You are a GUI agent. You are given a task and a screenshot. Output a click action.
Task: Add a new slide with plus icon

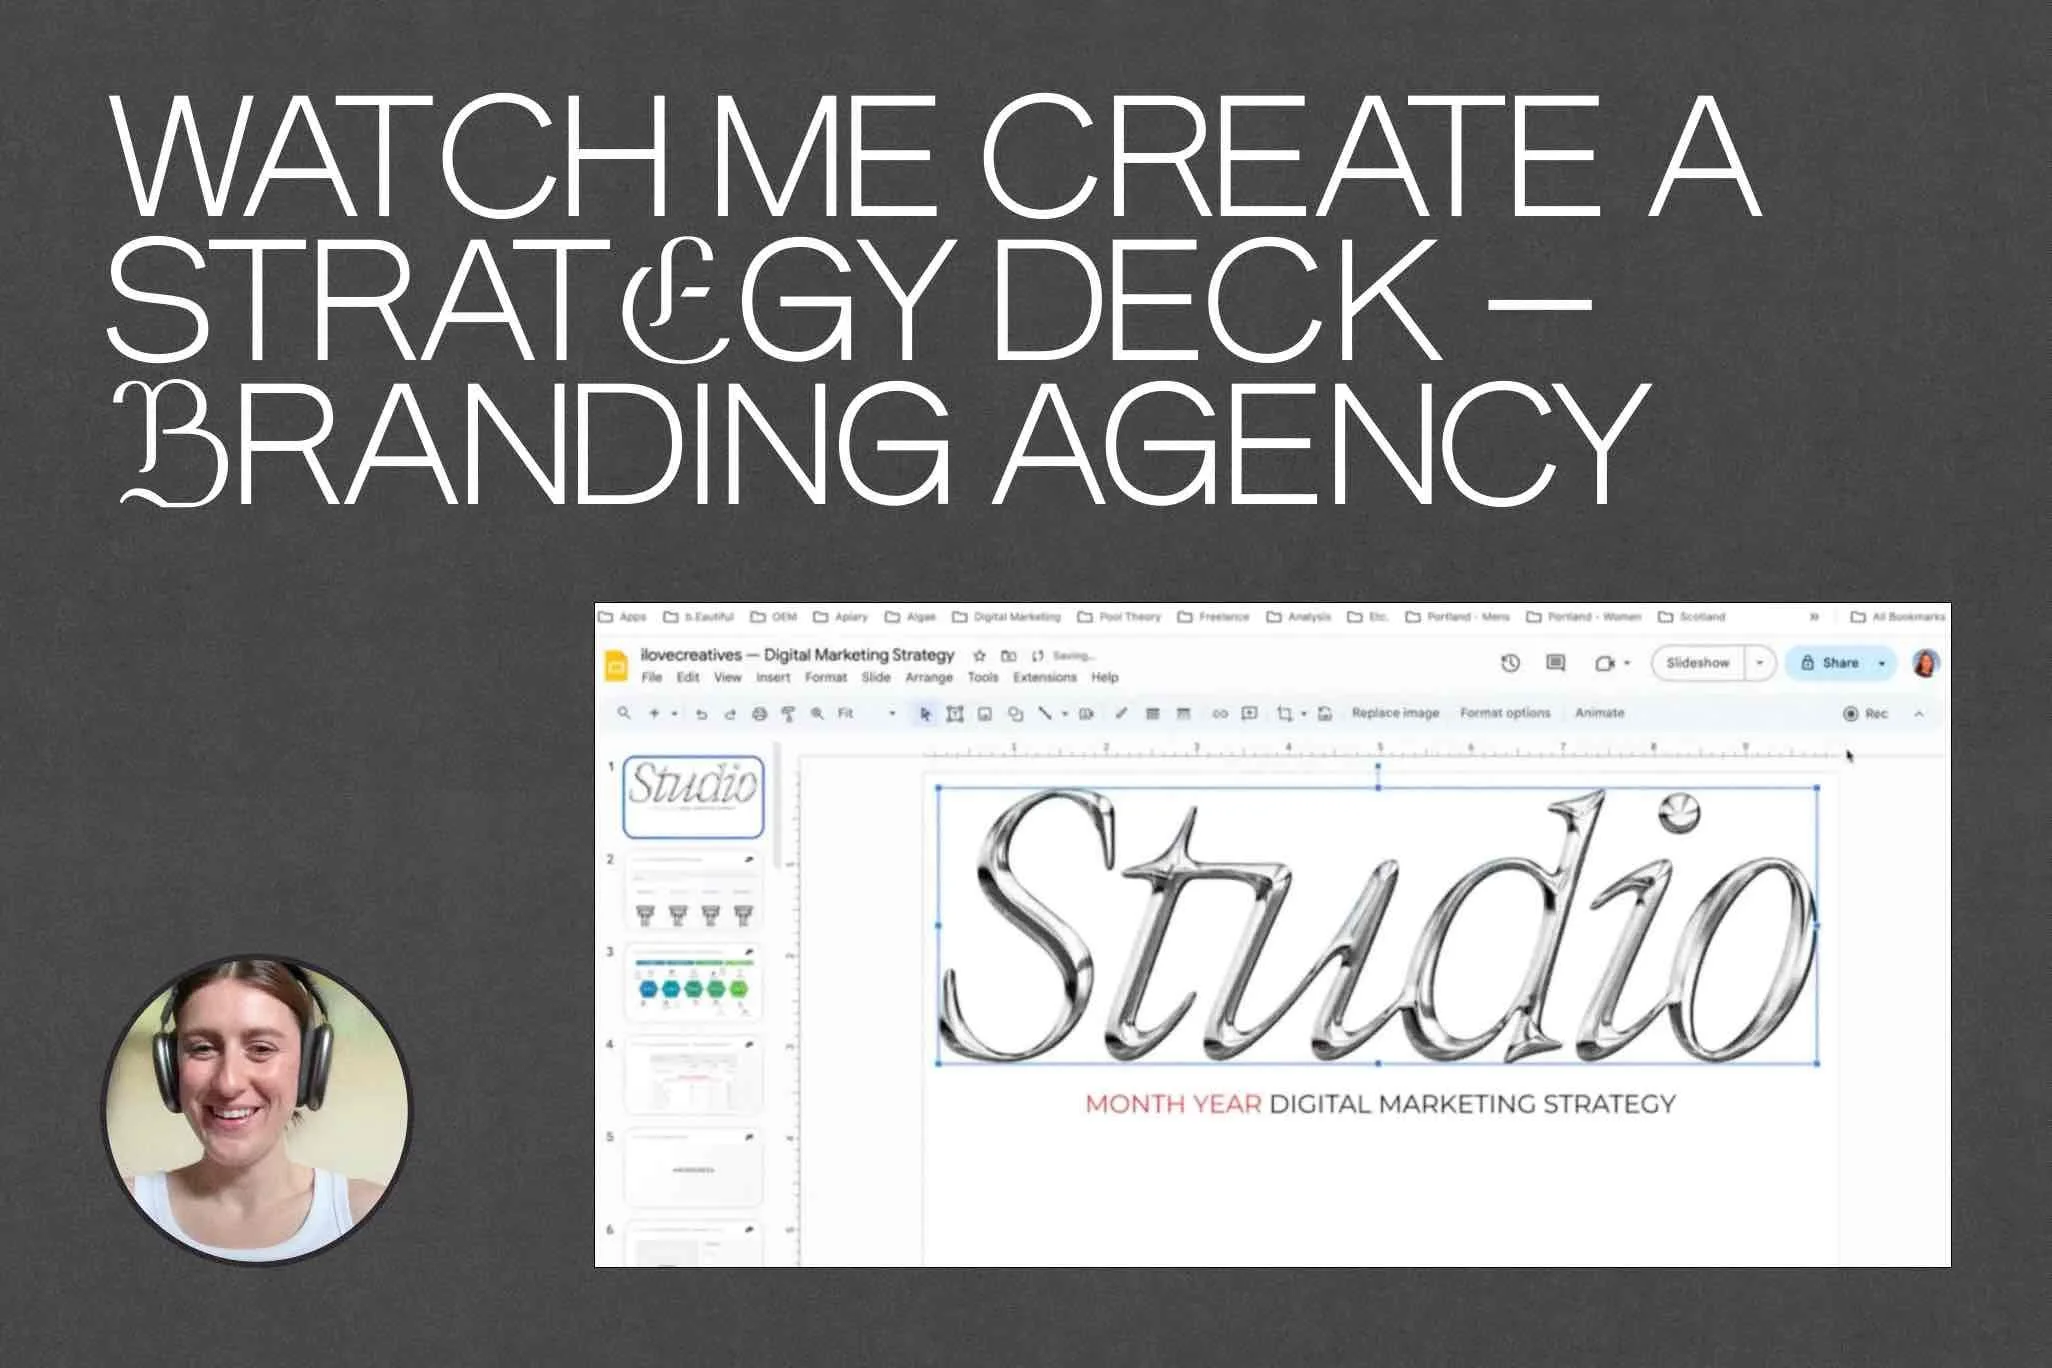point(654,713)
